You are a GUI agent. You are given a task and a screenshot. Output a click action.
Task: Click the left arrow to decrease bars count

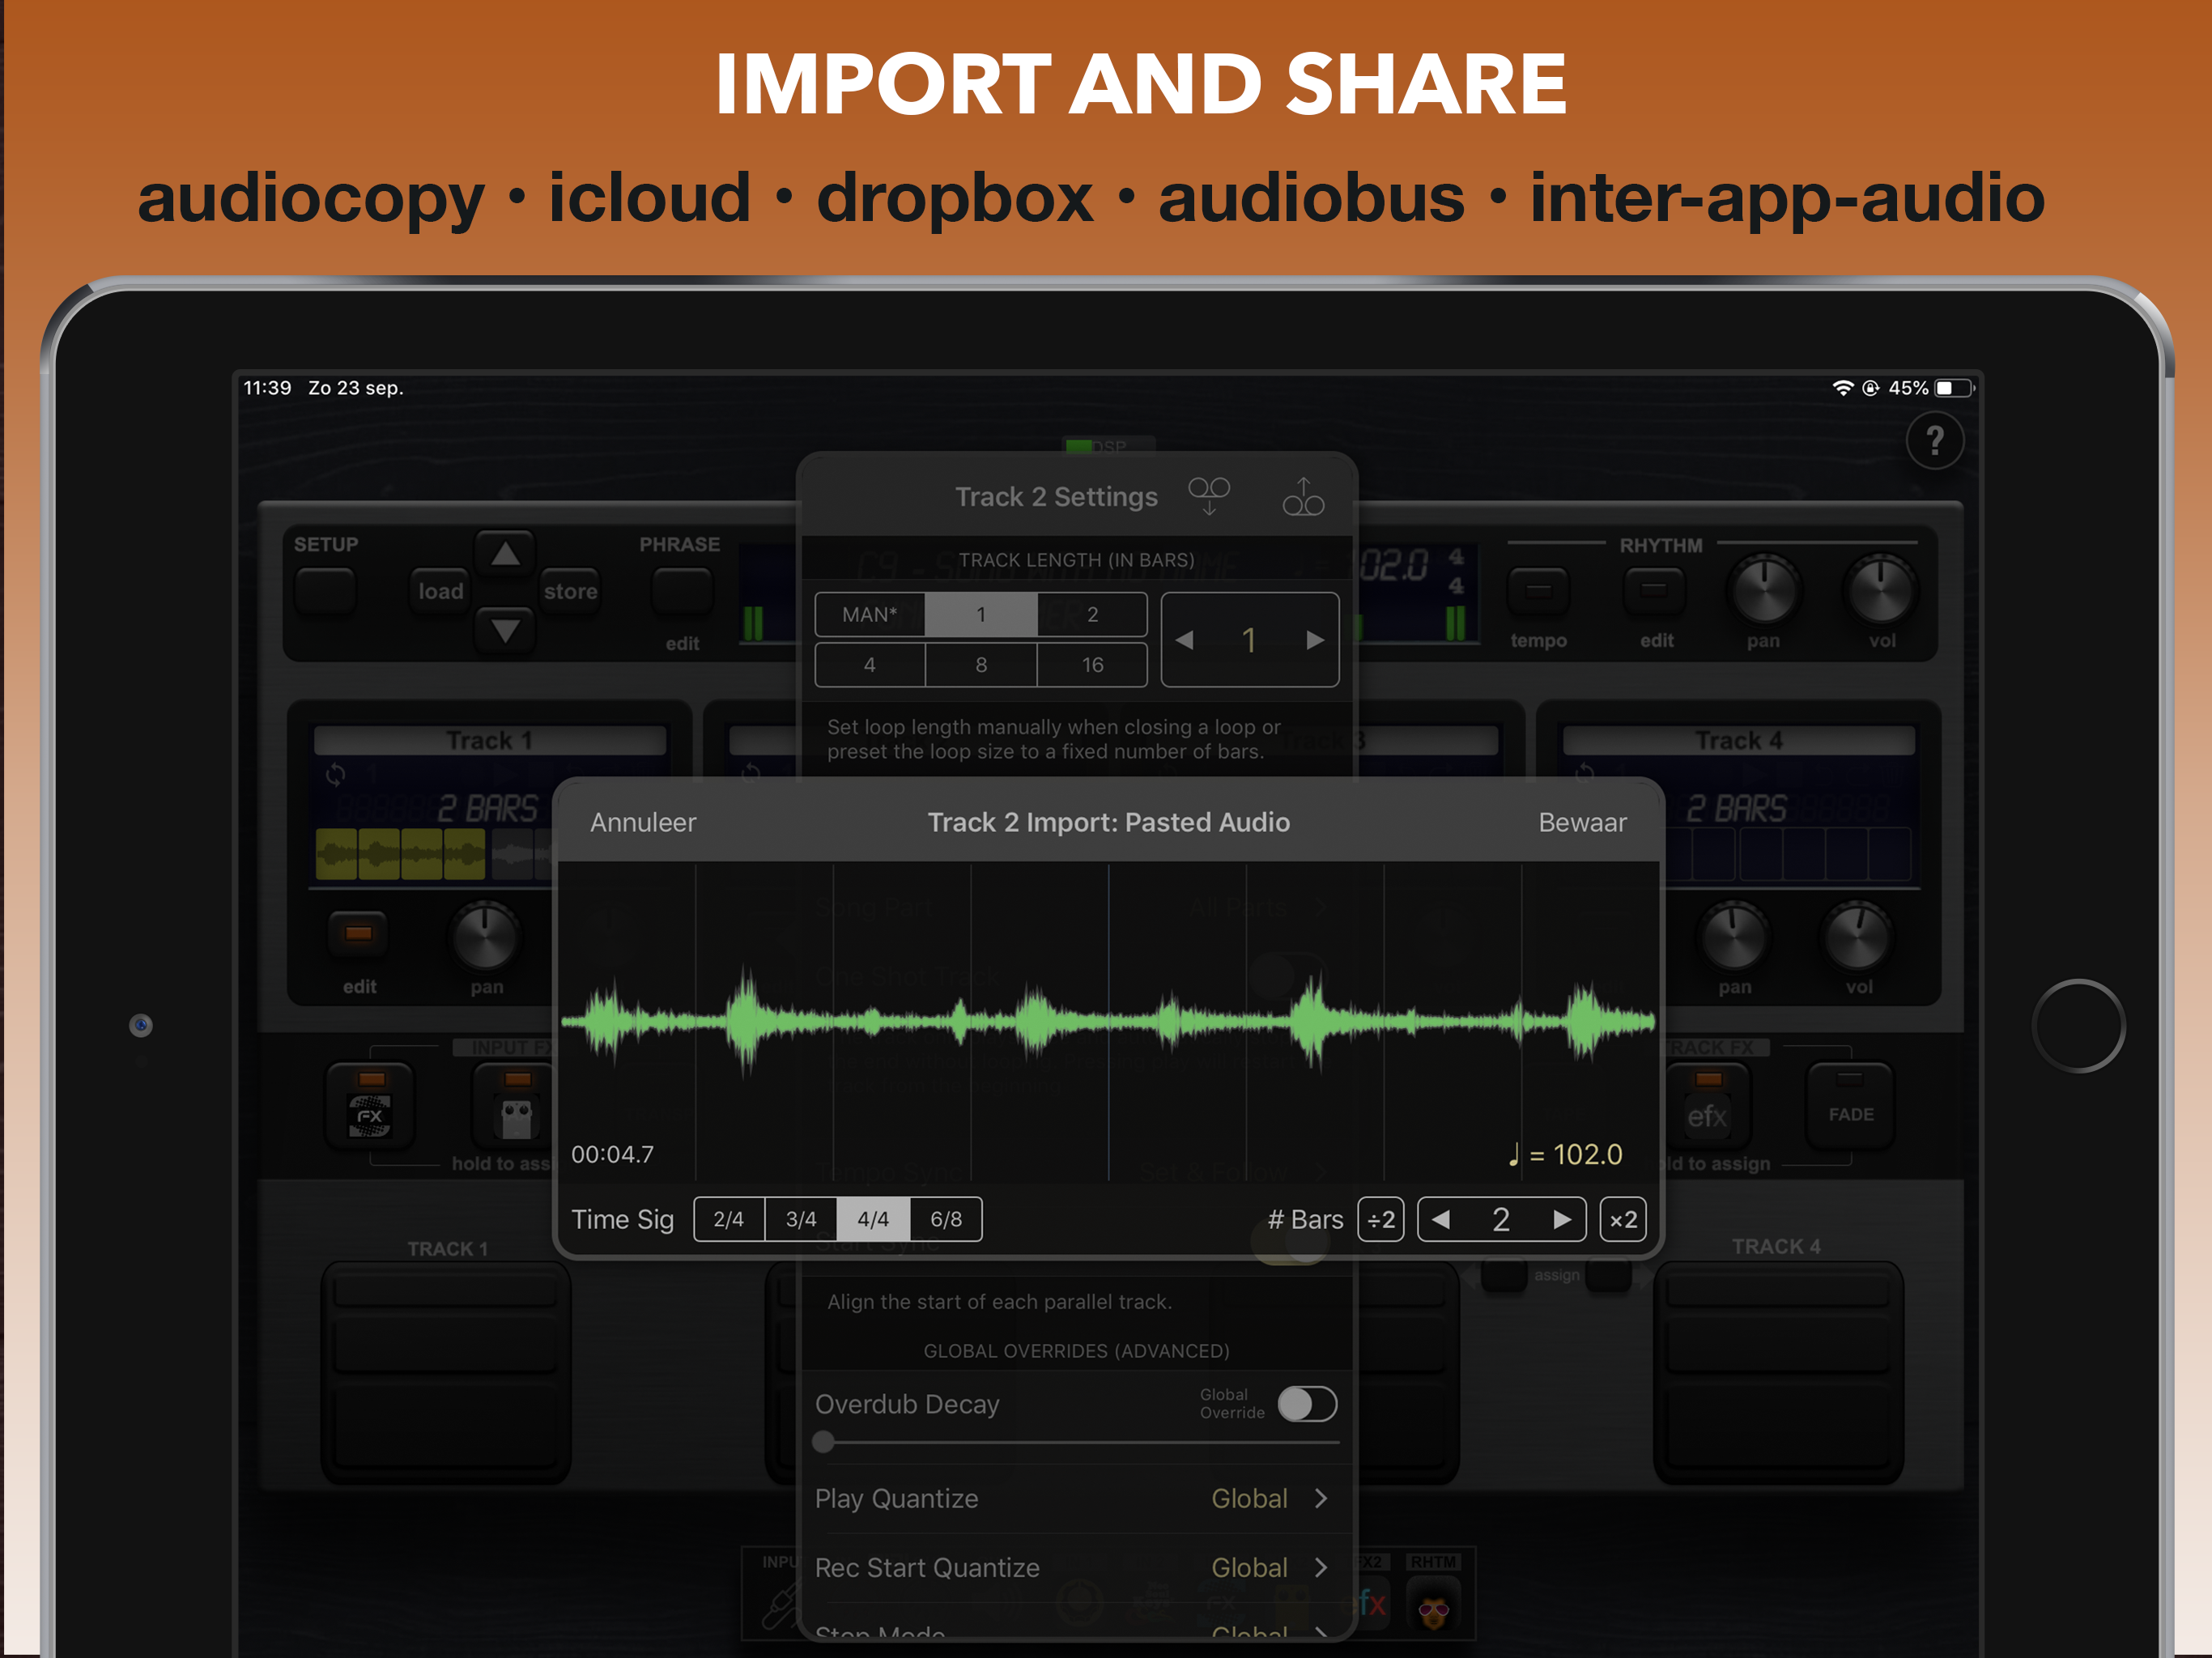(1441, 1219)
